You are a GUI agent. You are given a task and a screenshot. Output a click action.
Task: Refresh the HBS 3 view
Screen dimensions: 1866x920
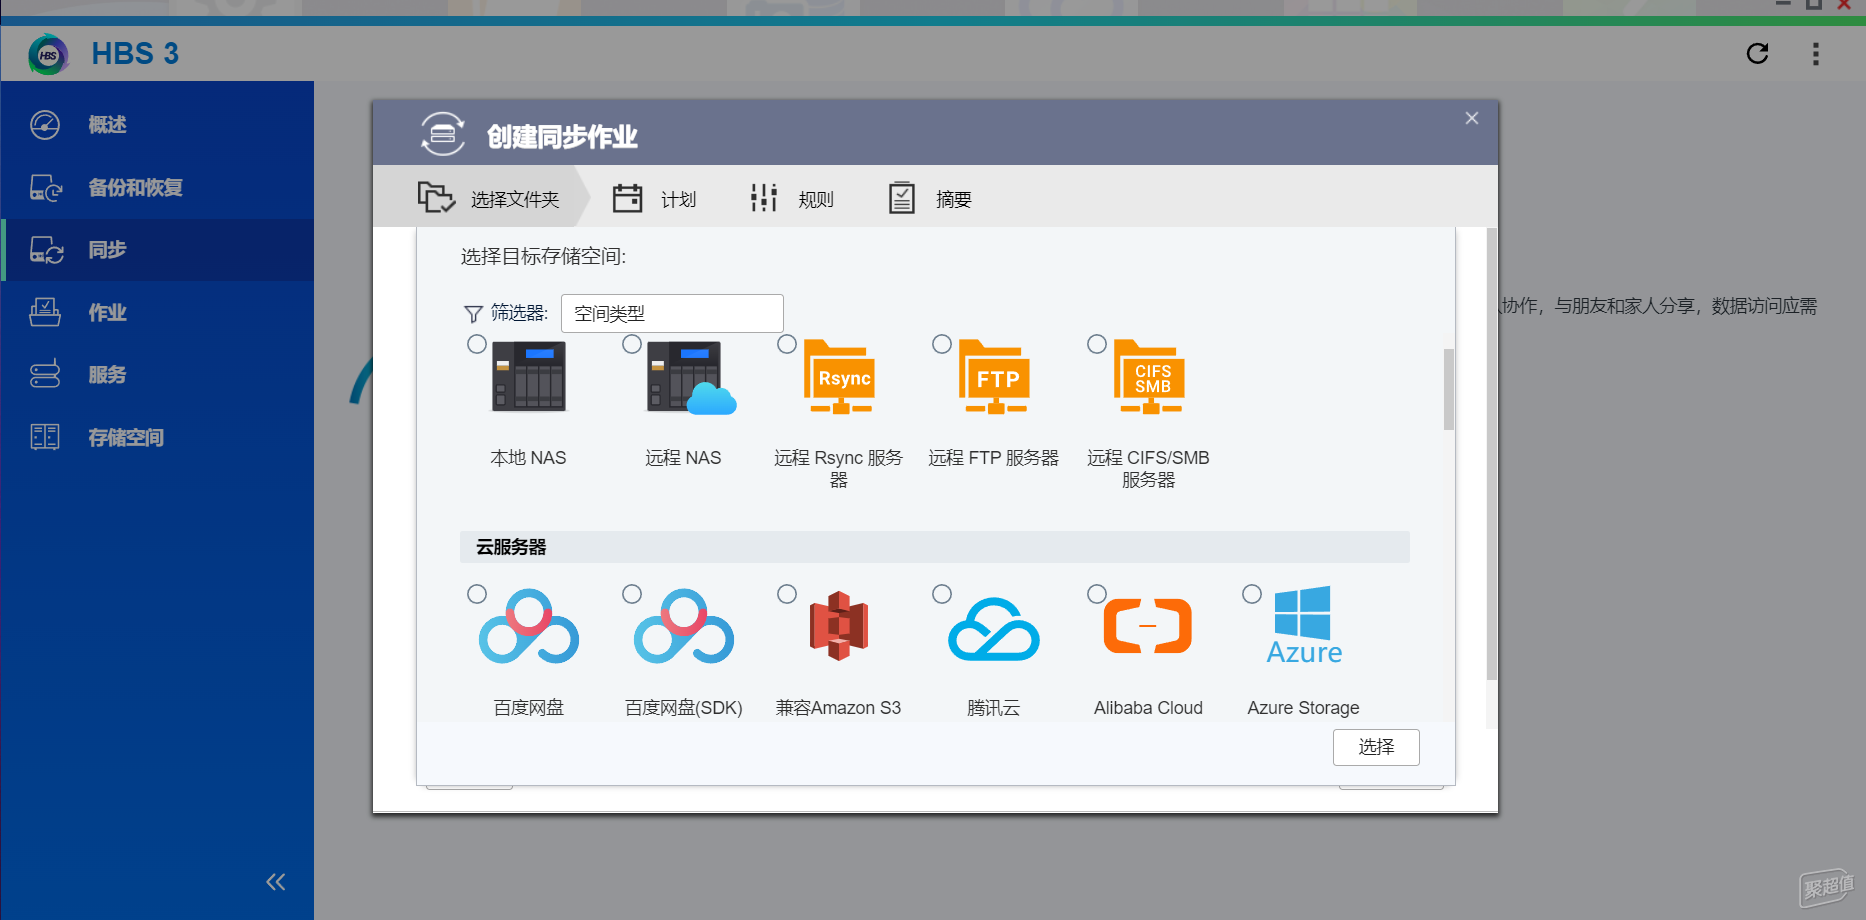(1757, 53)
